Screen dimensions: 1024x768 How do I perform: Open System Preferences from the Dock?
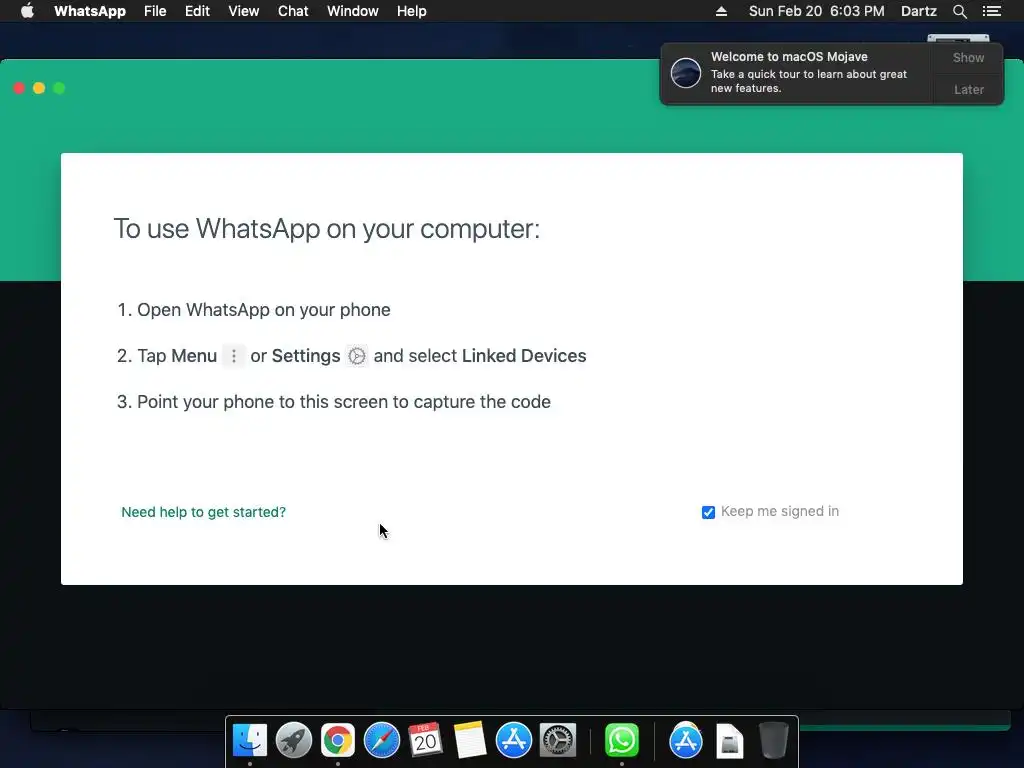(558, 741)
